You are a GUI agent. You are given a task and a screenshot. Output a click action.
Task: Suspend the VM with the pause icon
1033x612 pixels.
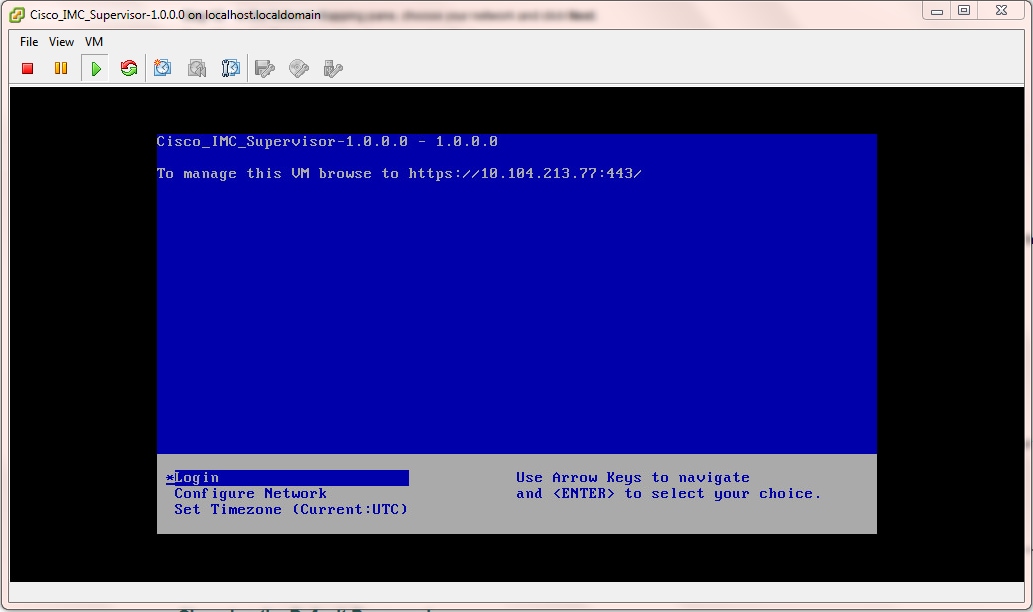click(x=61, y=69)
